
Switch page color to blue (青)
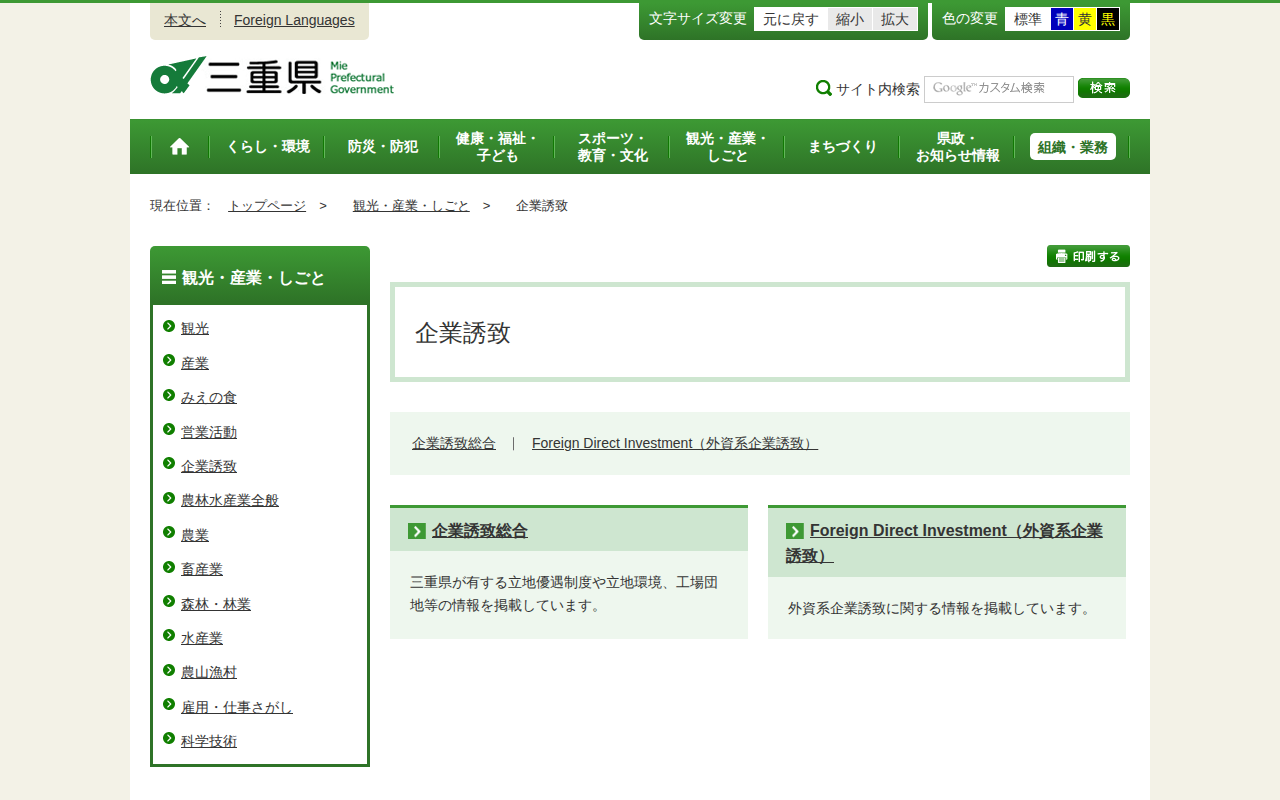click(x=1062, y=19)
